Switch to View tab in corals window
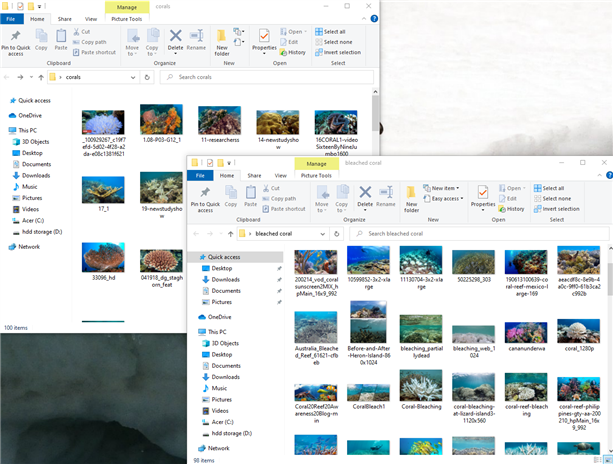This screenshot has width=613, height=464. 91,19
